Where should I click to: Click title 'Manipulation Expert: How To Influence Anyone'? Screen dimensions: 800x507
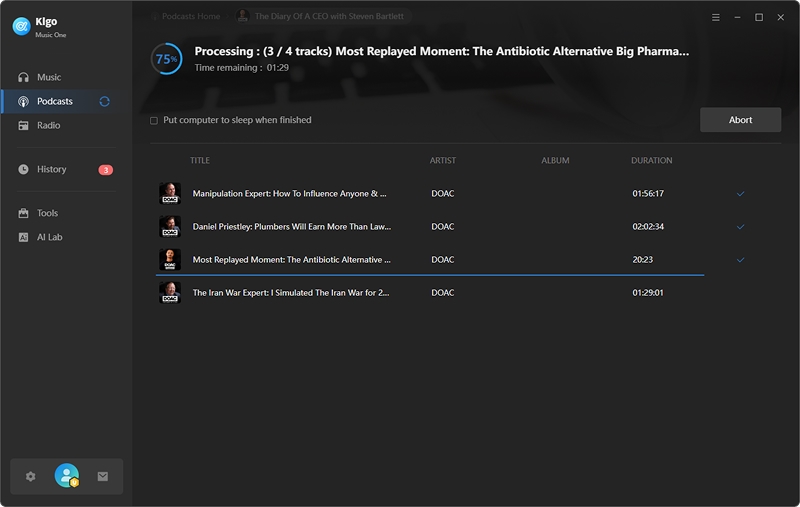tap(289, 194)
